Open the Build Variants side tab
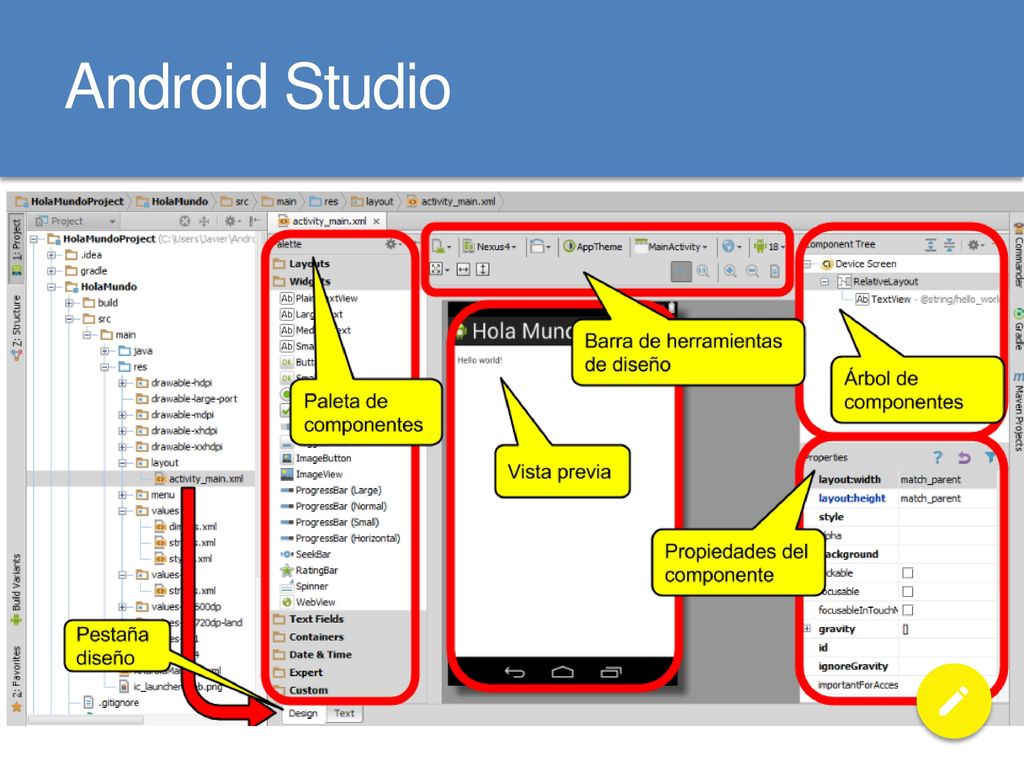The height and width of the screenshot is (768, 1024). coord(16,590)
